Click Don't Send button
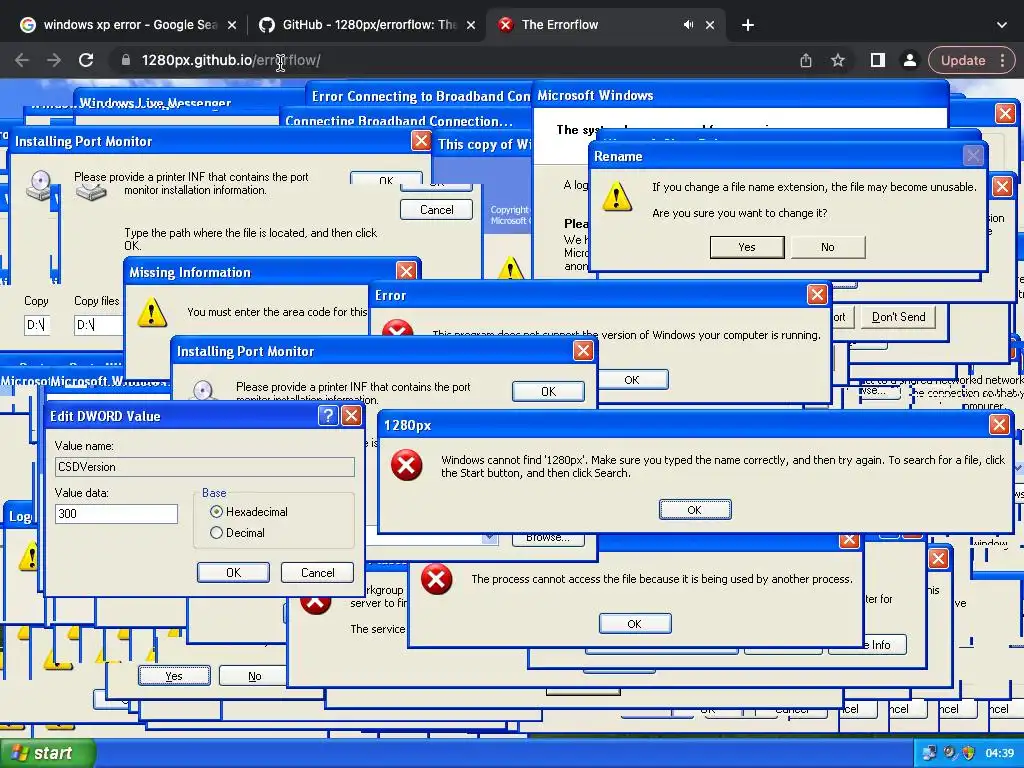Image resolution: width=1024 pixels, height=768 pixels. [x=898, y=317]
